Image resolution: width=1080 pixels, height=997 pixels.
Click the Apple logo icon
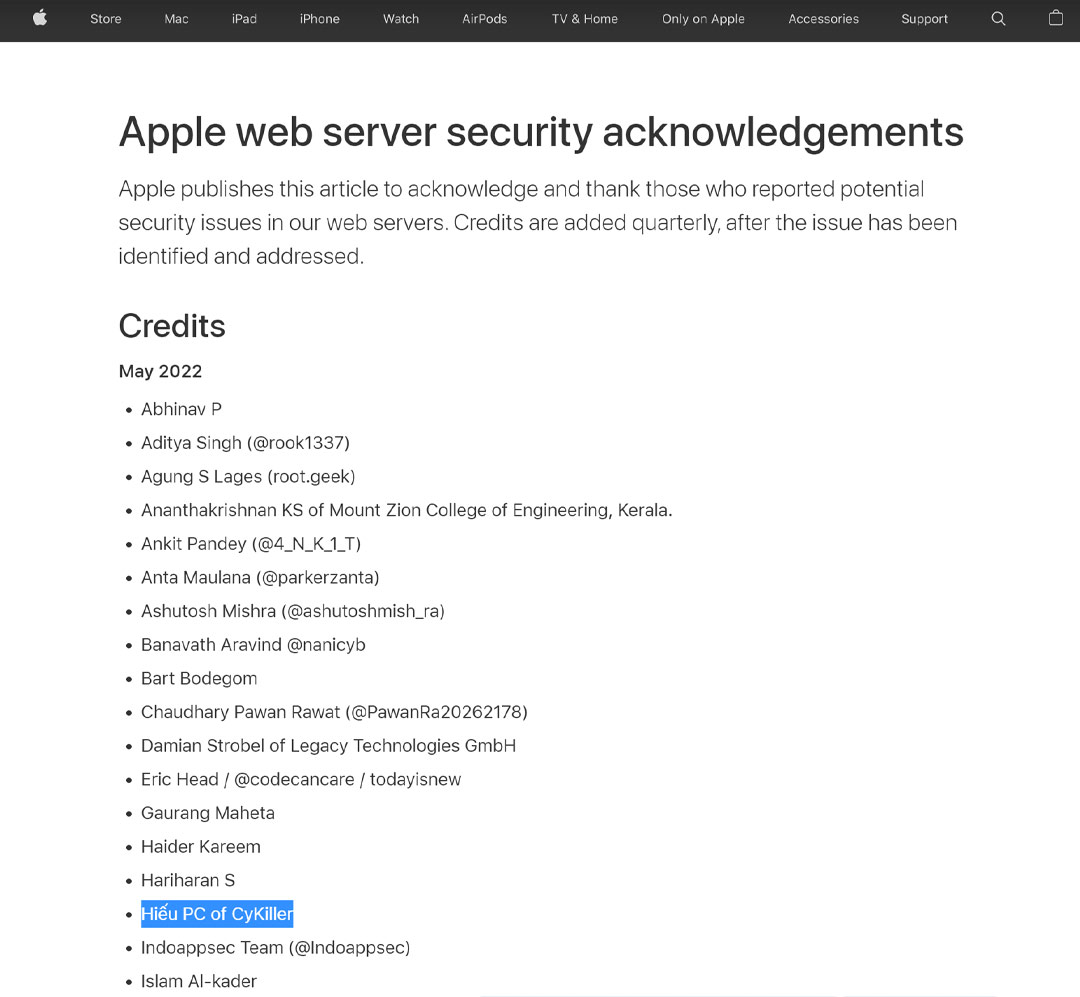(40, 19)
